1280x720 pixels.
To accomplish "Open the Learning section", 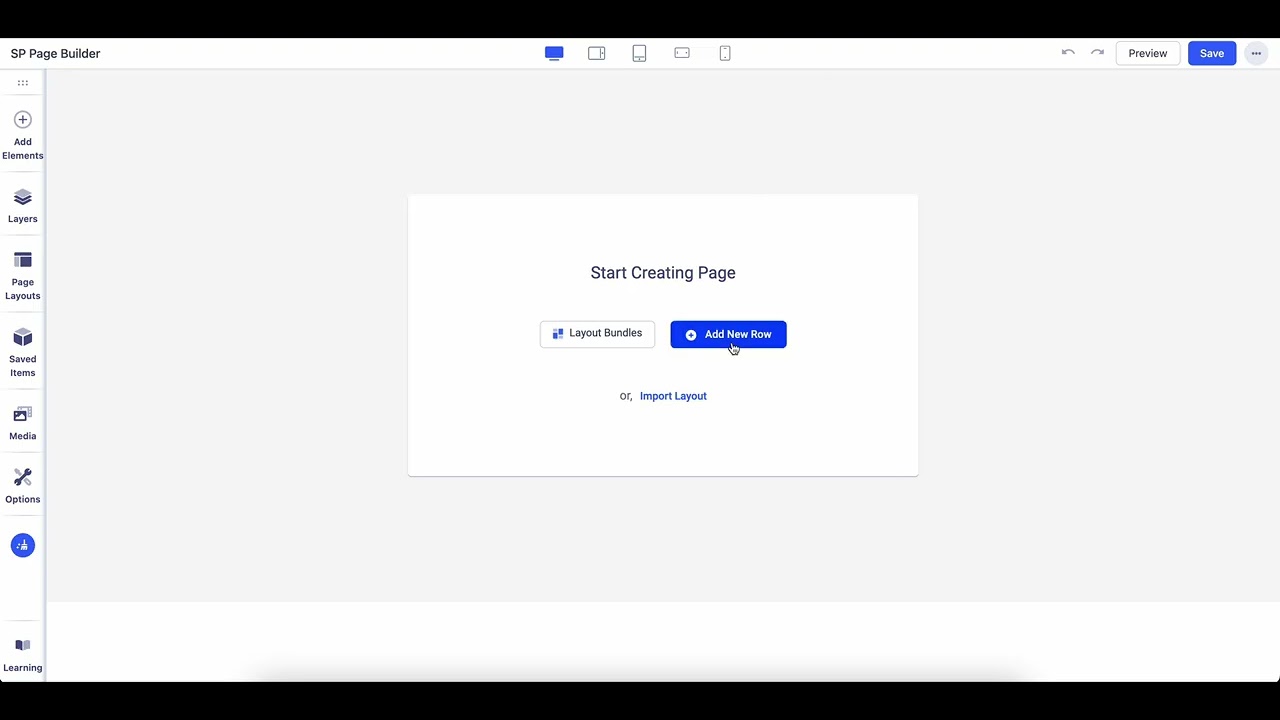I will pos(22,655).
